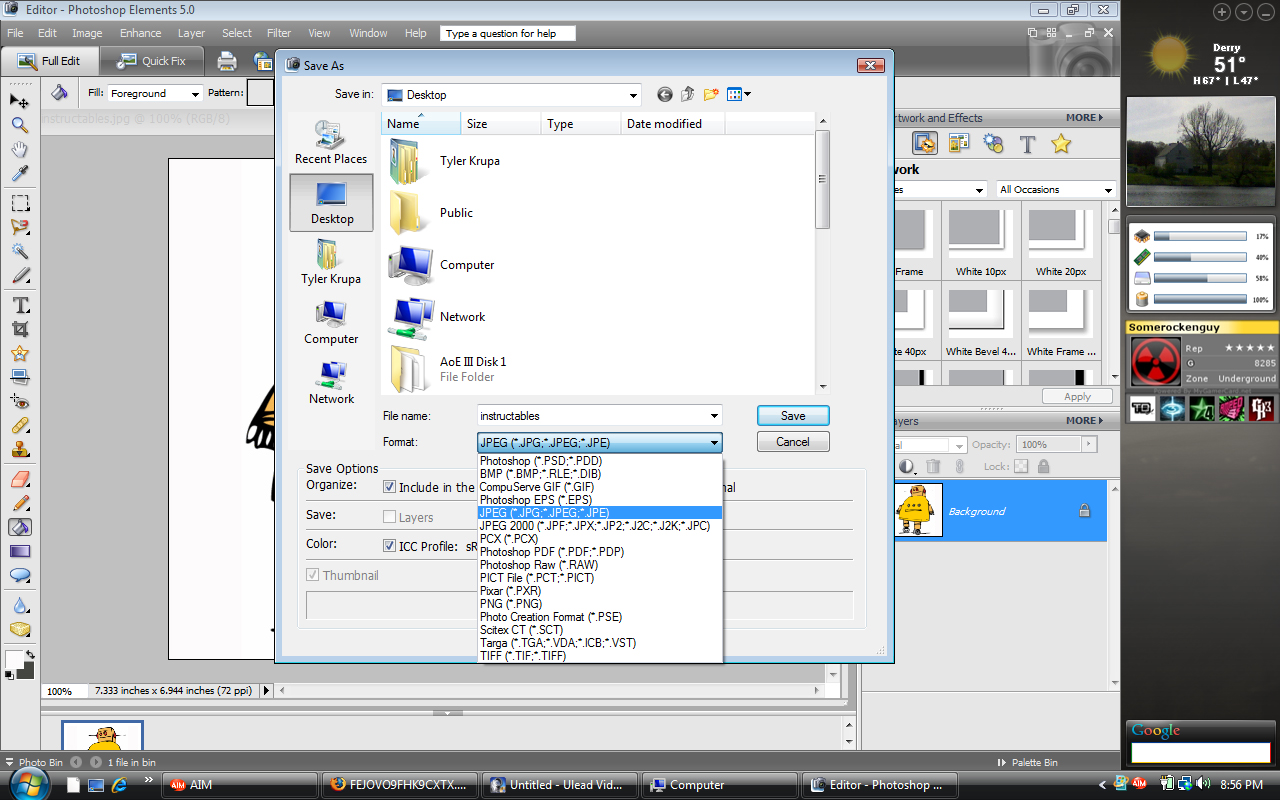Viewport: 1280px width, 800px height.
Task: Click the Cancel button
Action: (793, 442)
